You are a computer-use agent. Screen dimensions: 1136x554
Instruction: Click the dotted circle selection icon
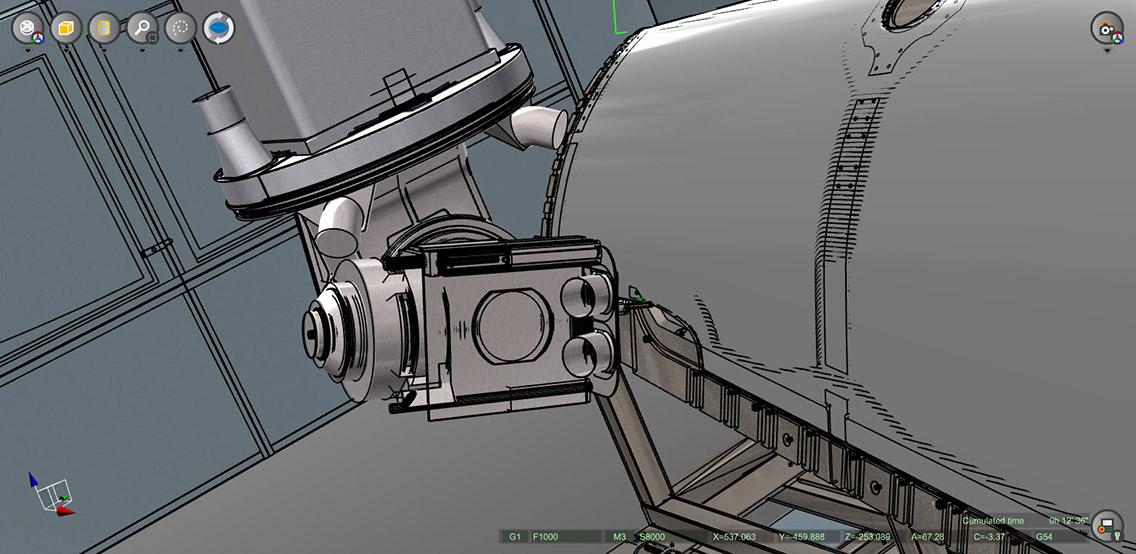click(x=181, y=28)
